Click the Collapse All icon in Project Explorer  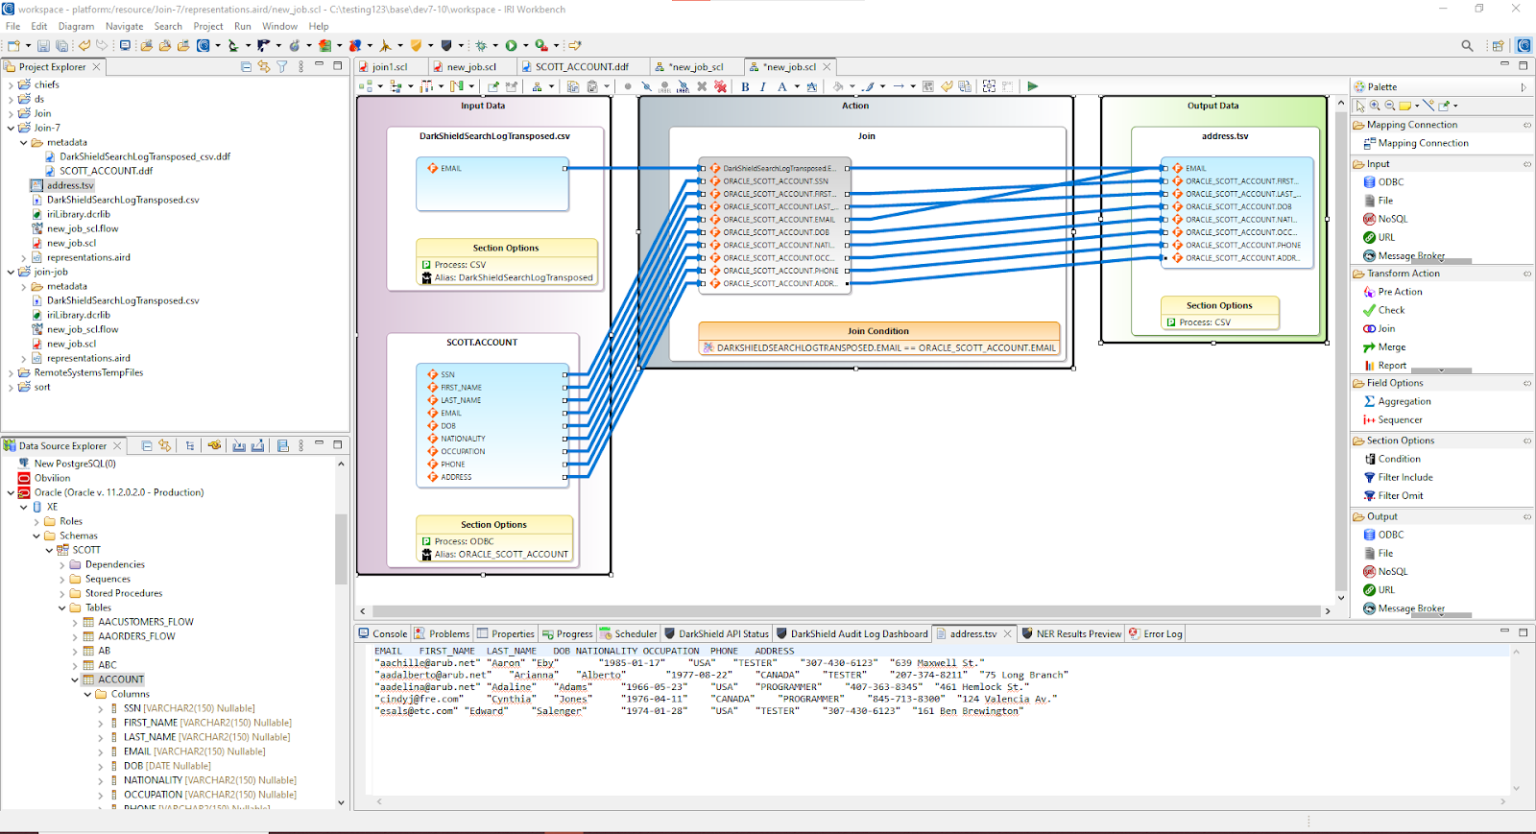(246, 65)
